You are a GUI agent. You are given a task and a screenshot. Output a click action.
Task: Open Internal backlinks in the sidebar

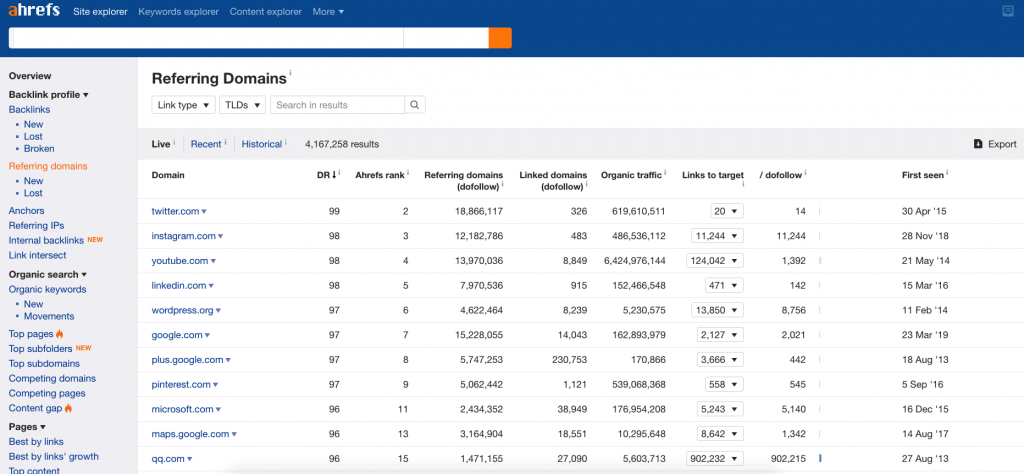point(46,241)
